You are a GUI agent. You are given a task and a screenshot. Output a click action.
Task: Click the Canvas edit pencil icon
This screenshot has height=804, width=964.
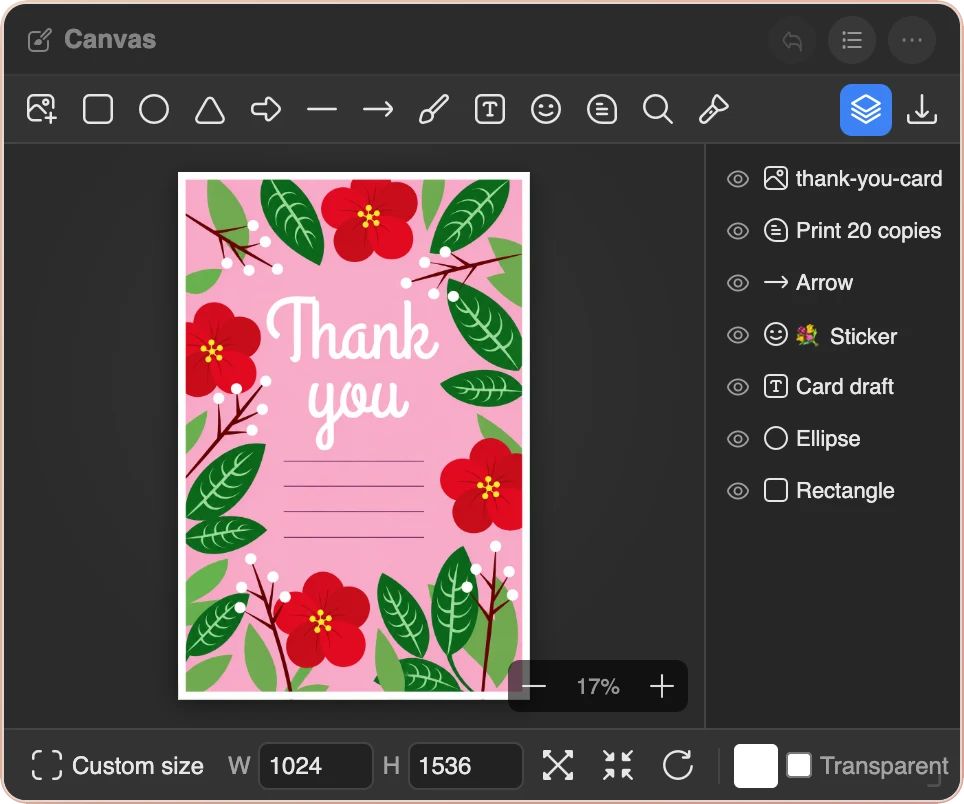tap(39, 41)
